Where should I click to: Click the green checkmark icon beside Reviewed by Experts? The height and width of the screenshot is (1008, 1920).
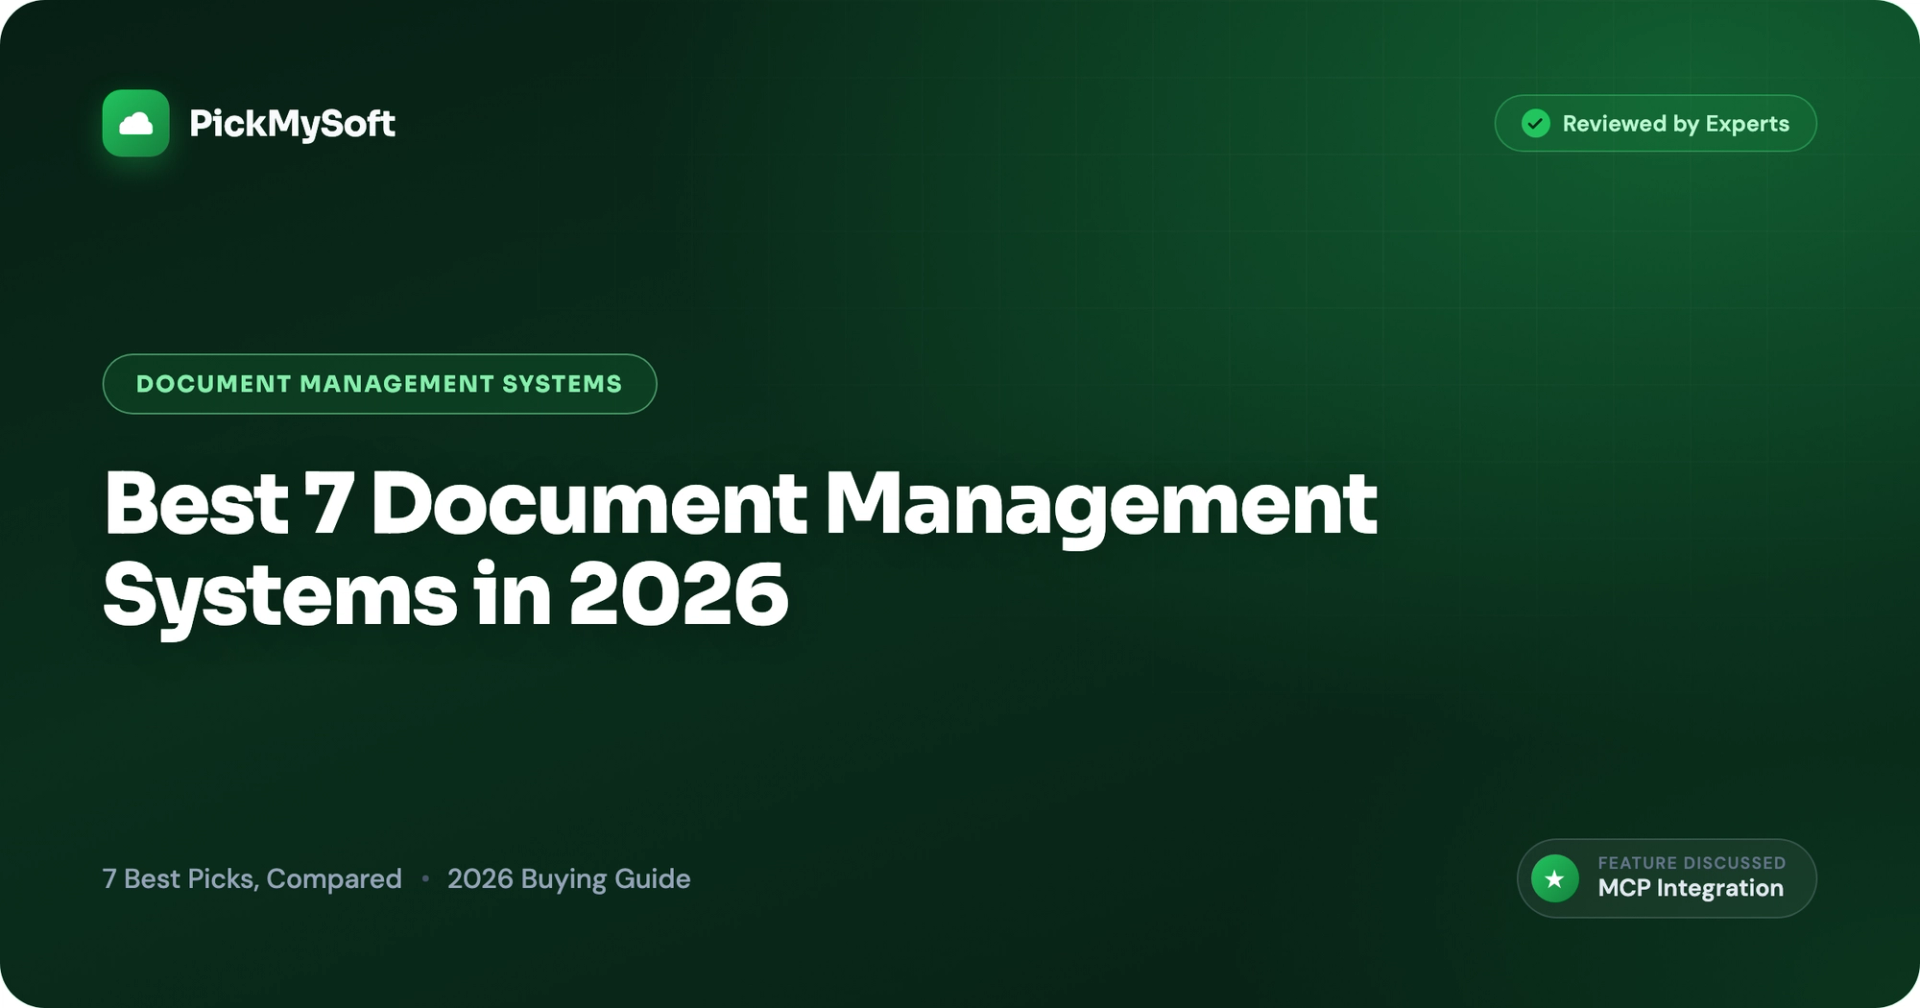pos(1536,123)
